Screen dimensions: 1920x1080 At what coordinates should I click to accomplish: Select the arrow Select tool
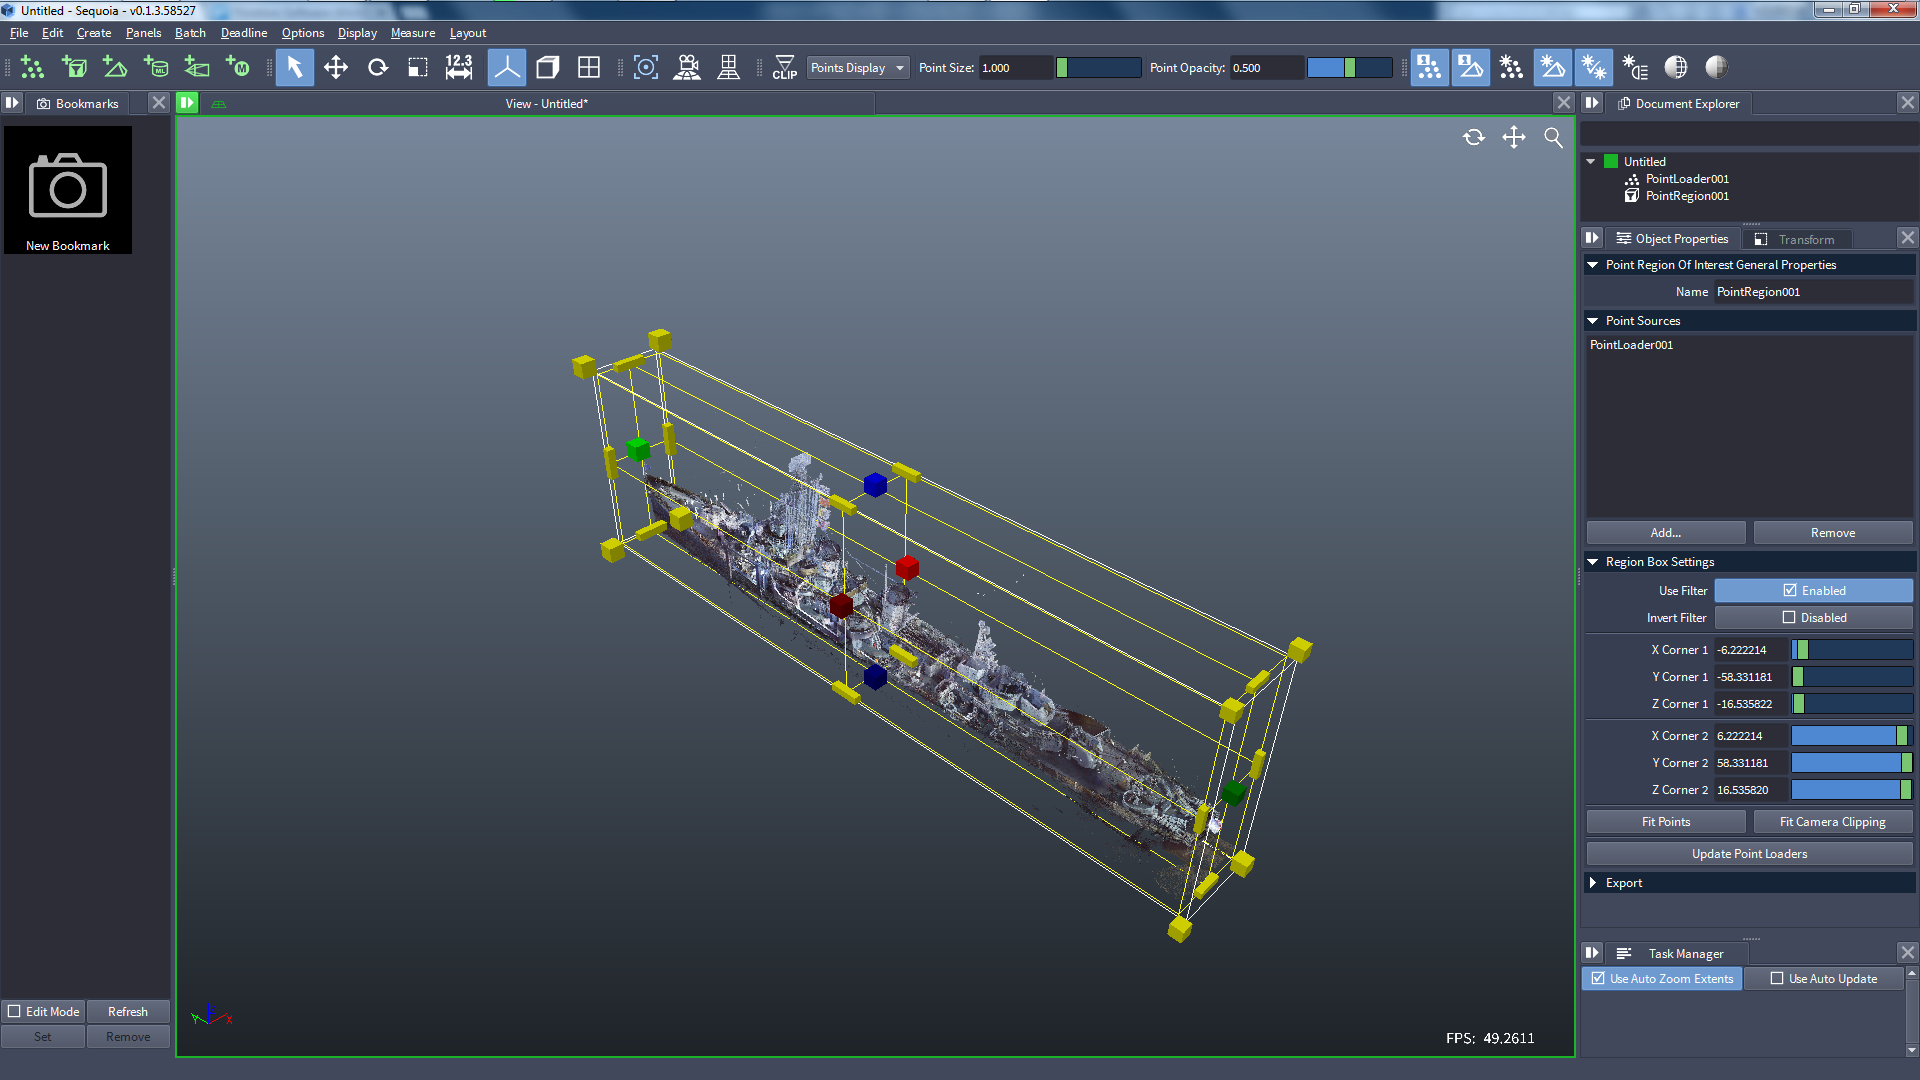point(294,67)
